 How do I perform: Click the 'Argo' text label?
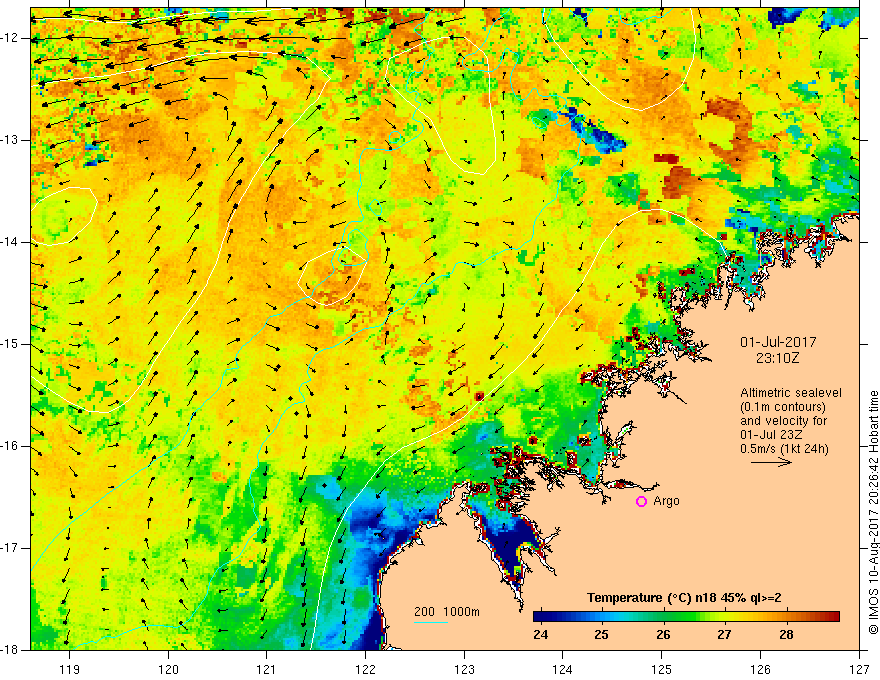point(665,501)
